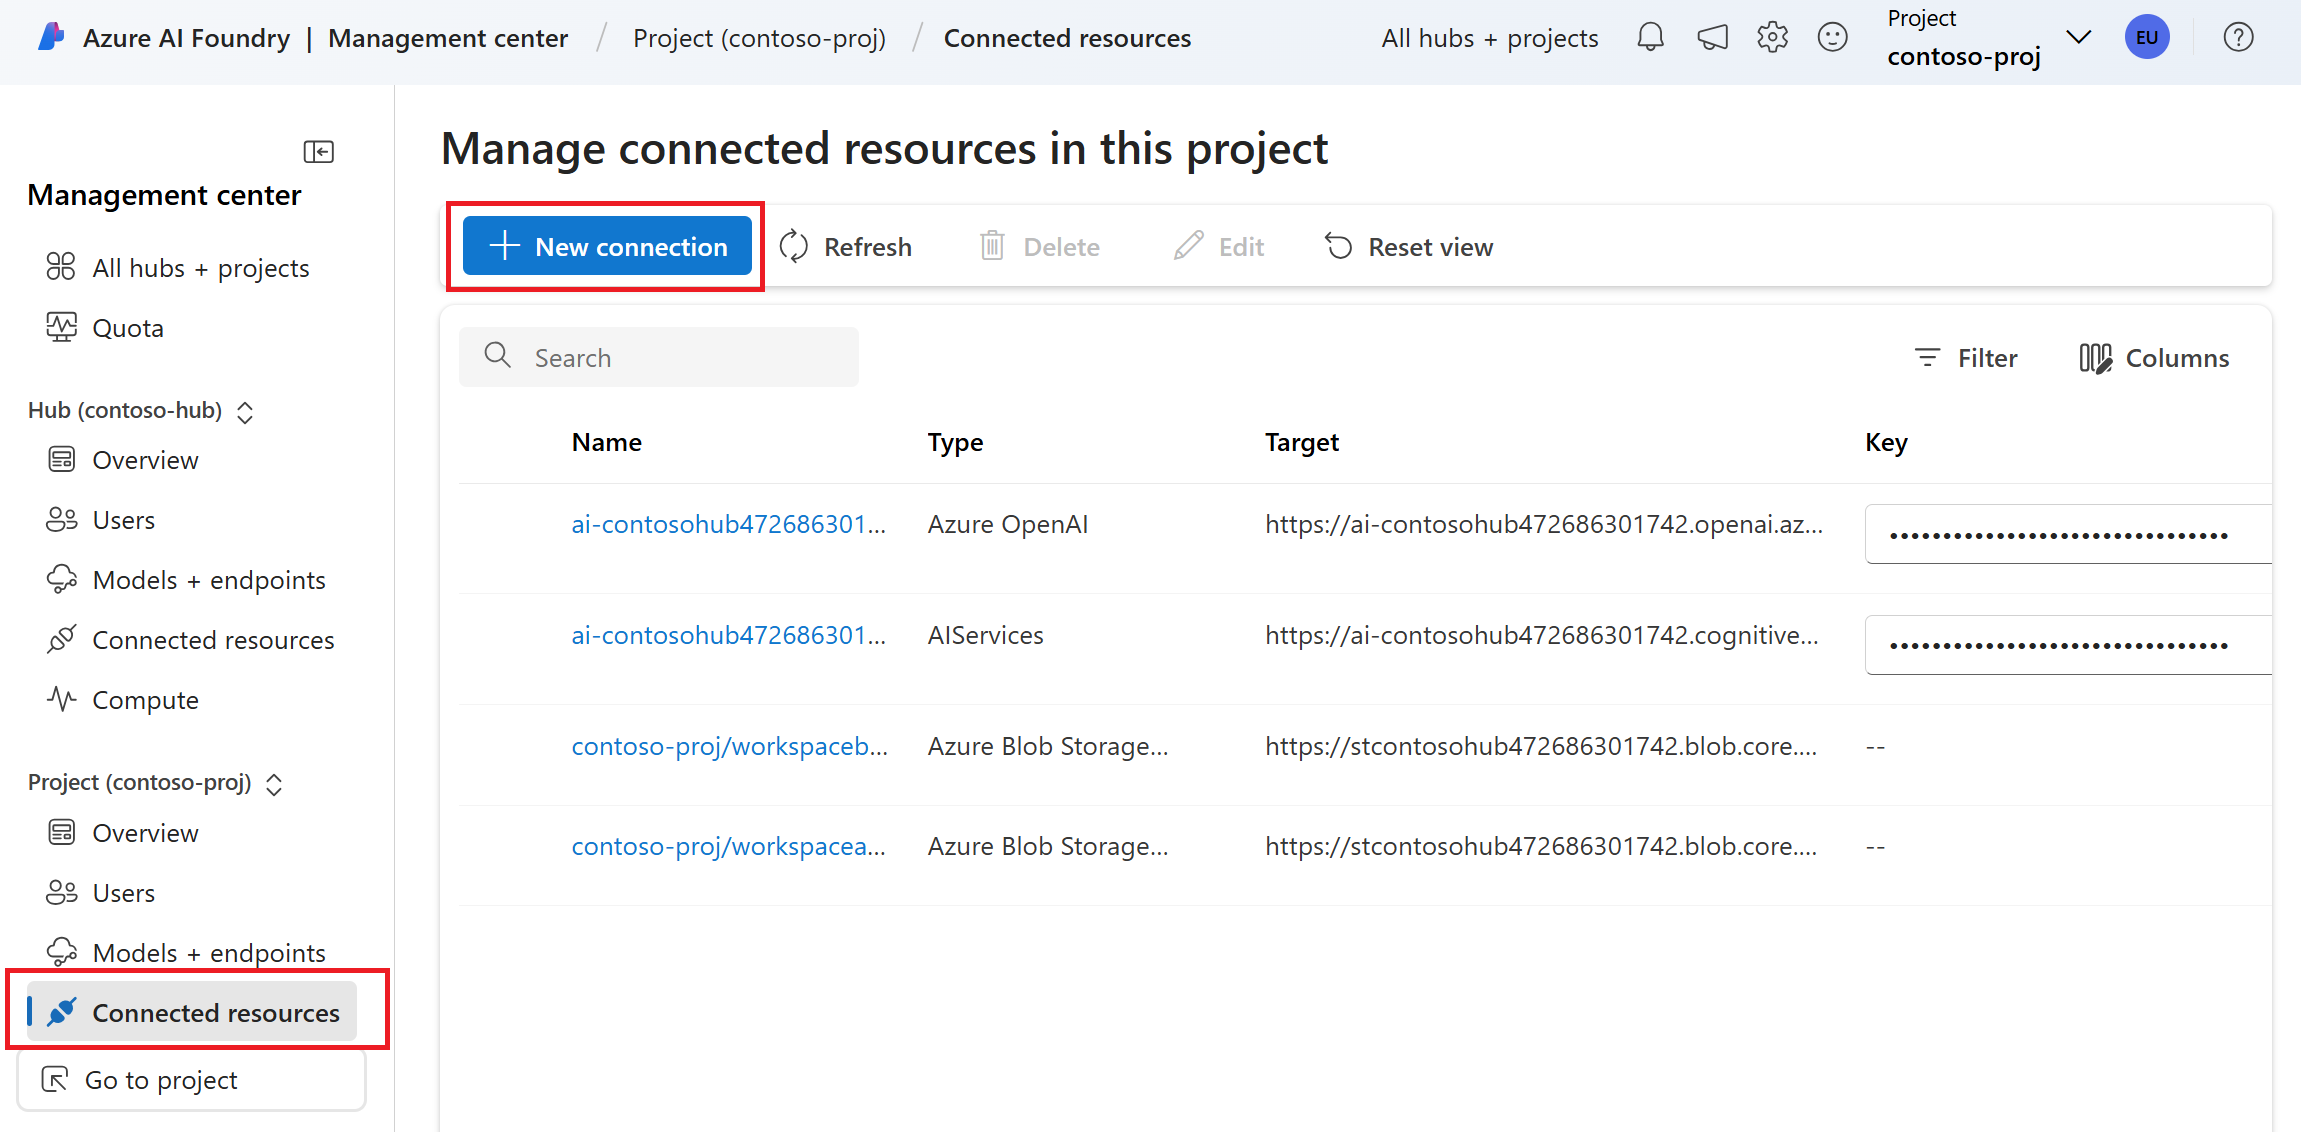Viewport: 2301px width, 1132px height.
Task: Click the megaphone announcements icon
Action: click(x=1712, y=38)
